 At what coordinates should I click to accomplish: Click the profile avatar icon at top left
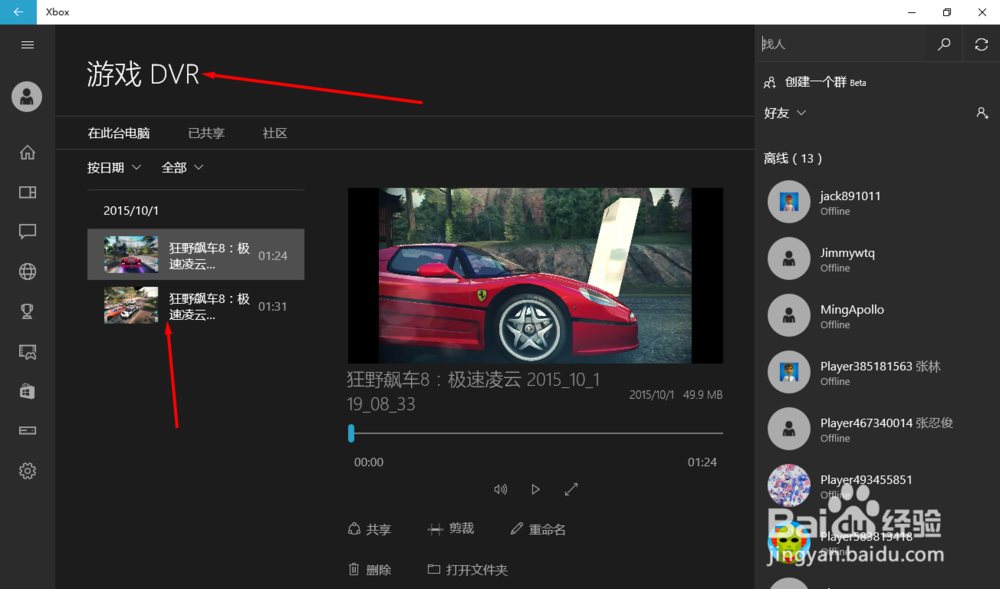pyautogui.click(x=27, y=96)
